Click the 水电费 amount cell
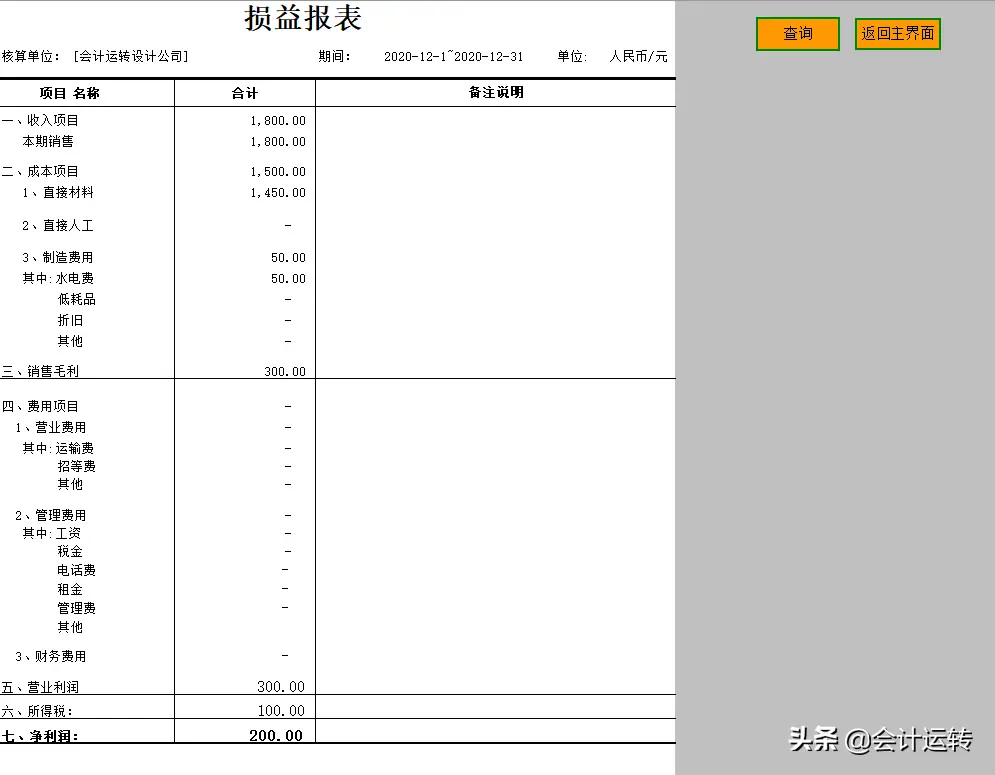 [x=288, y=279]
